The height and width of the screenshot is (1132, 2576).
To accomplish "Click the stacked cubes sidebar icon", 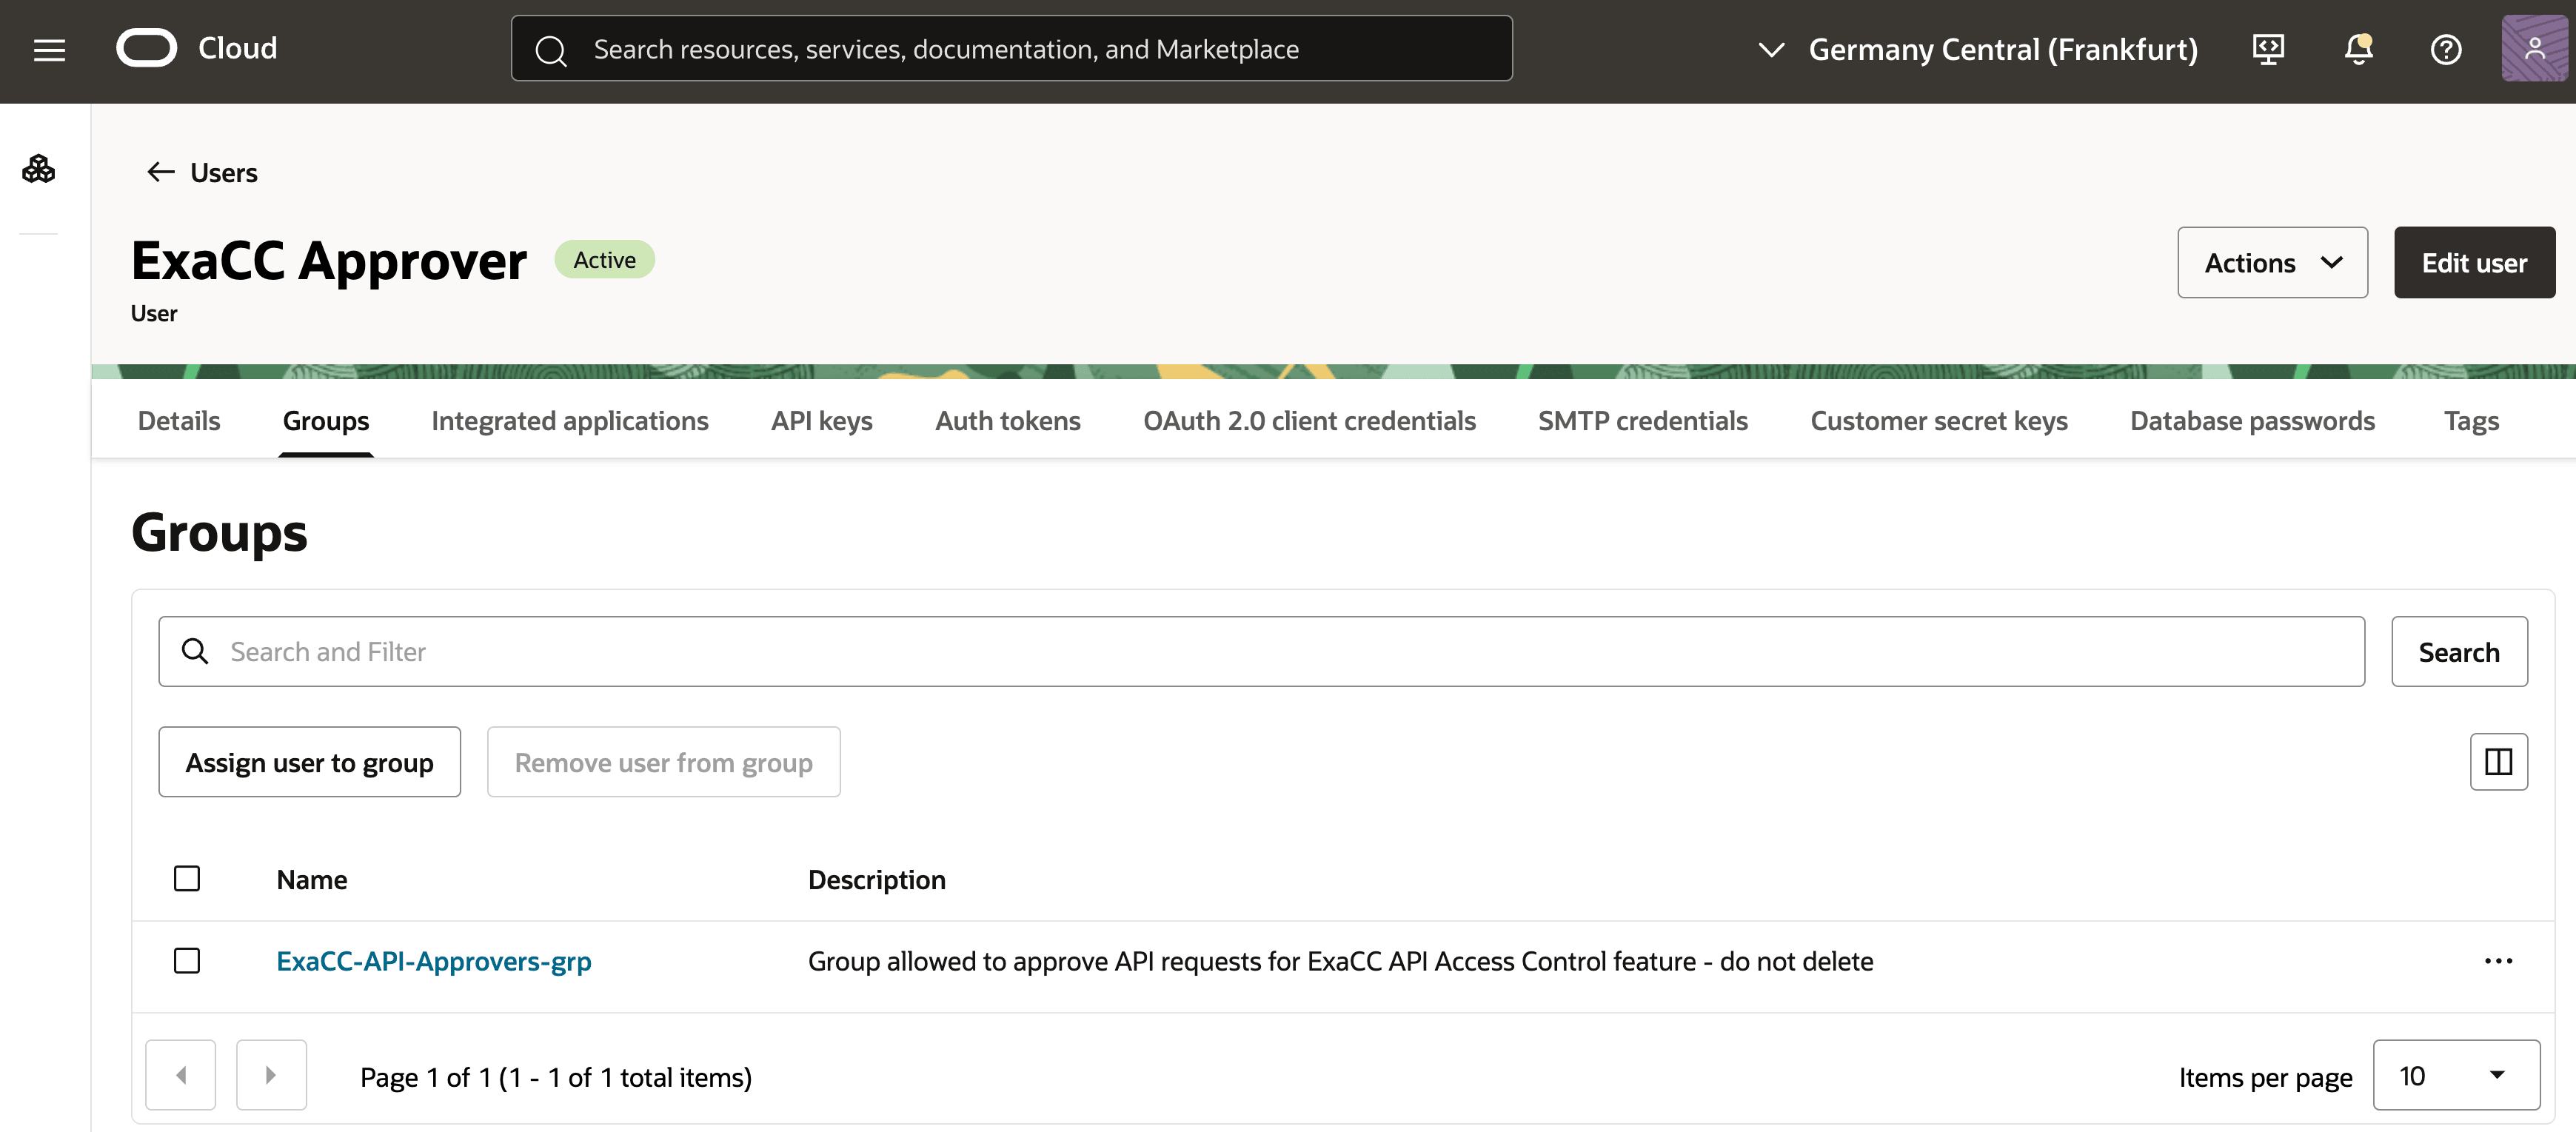I will click(39, 169).
